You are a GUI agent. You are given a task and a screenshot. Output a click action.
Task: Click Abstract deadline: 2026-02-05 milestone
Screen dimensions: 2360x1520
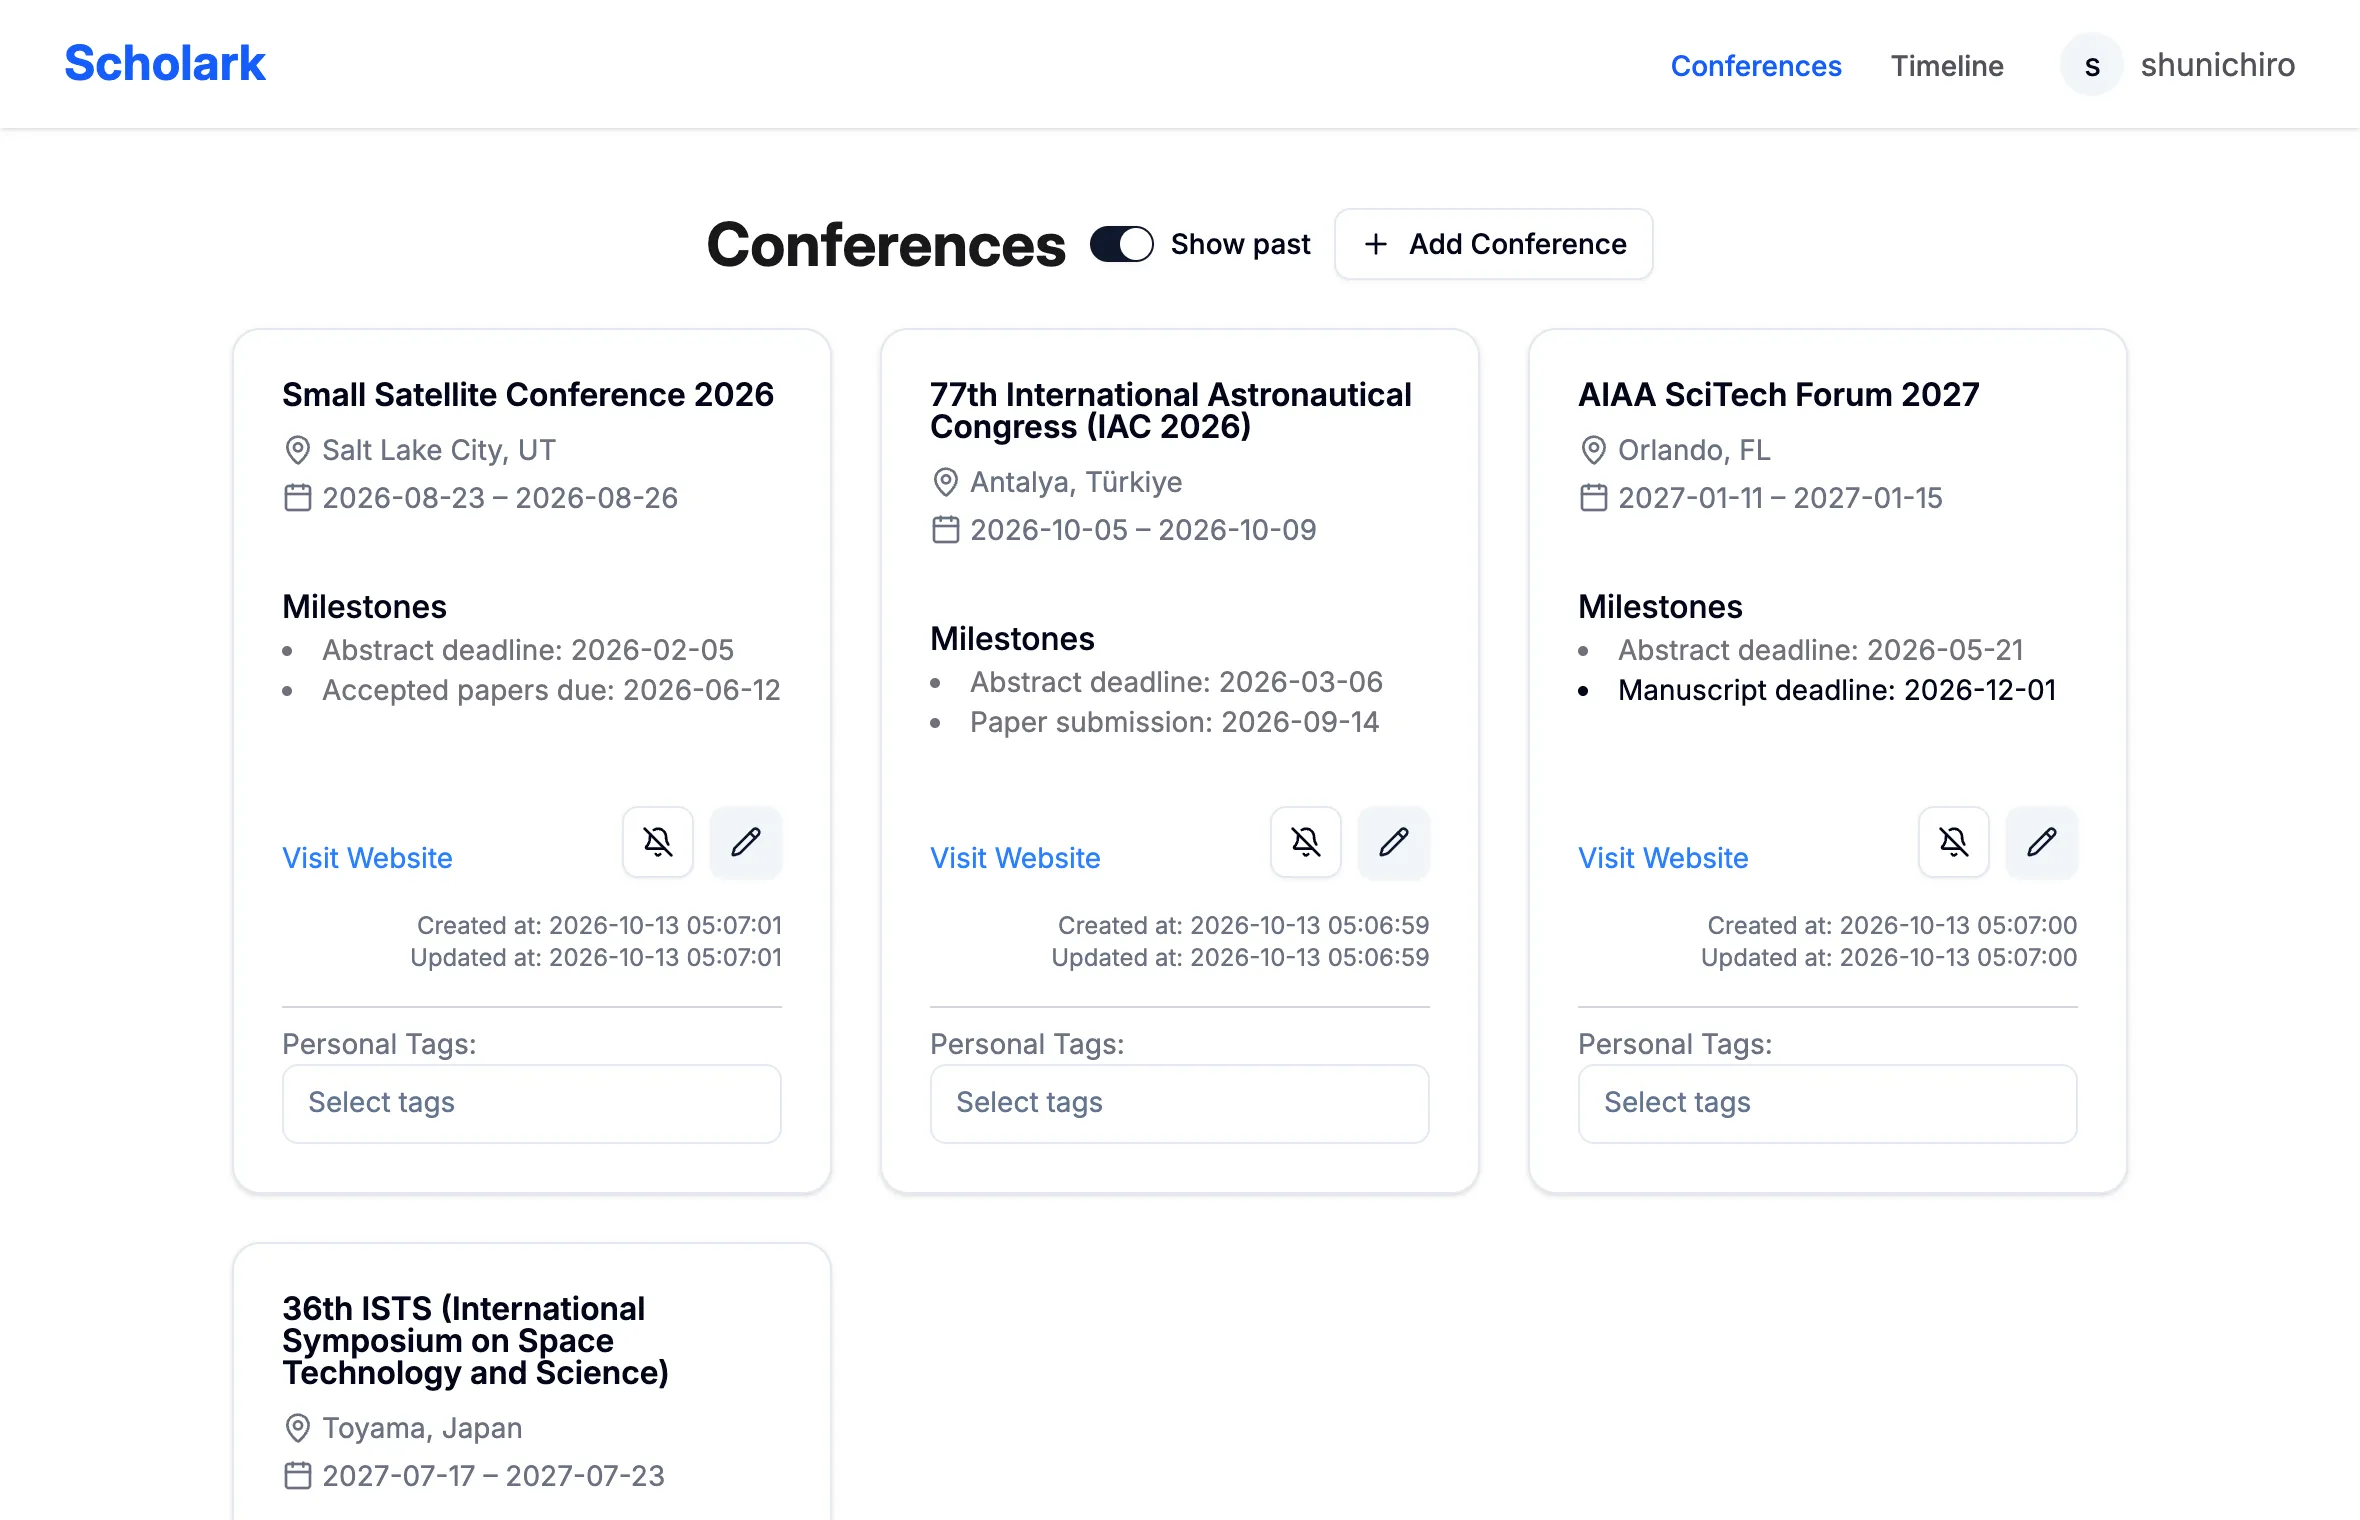528,650
